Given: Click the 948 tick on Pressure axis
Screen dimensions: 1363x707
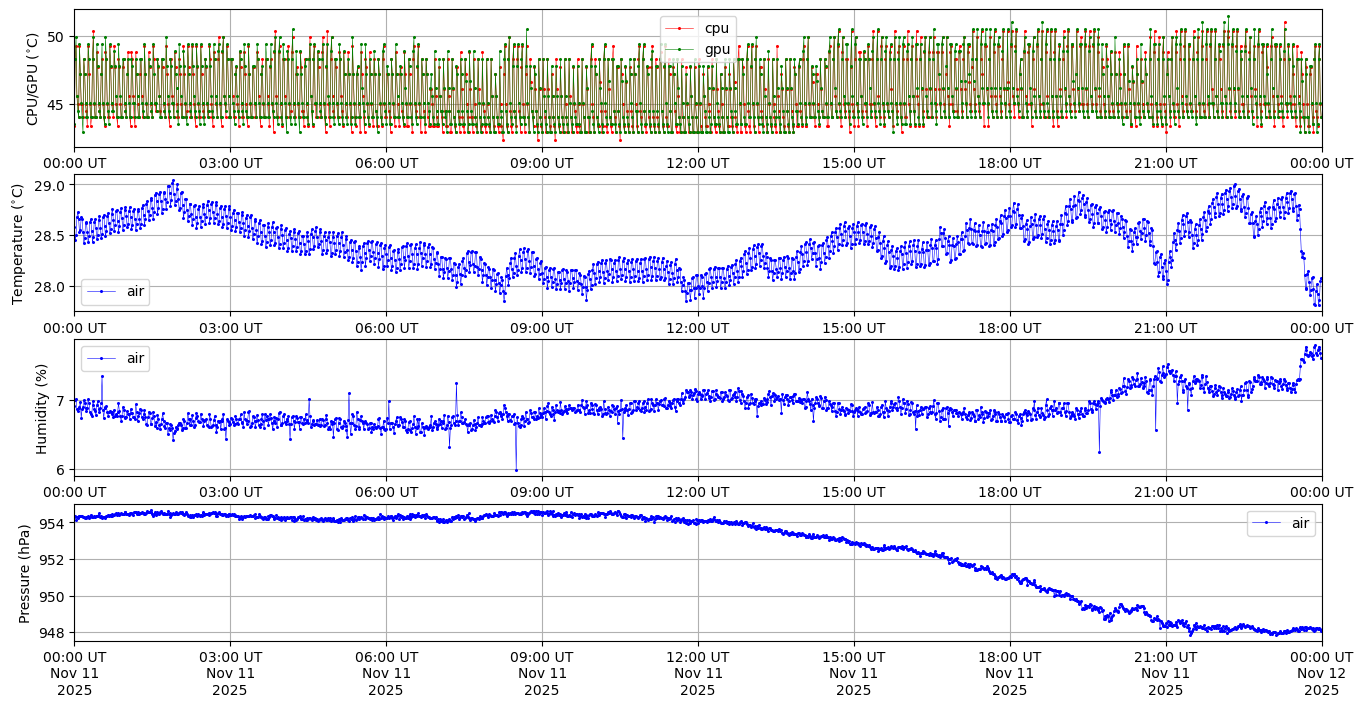Looking at the screenshot, I should click(53, 633).
